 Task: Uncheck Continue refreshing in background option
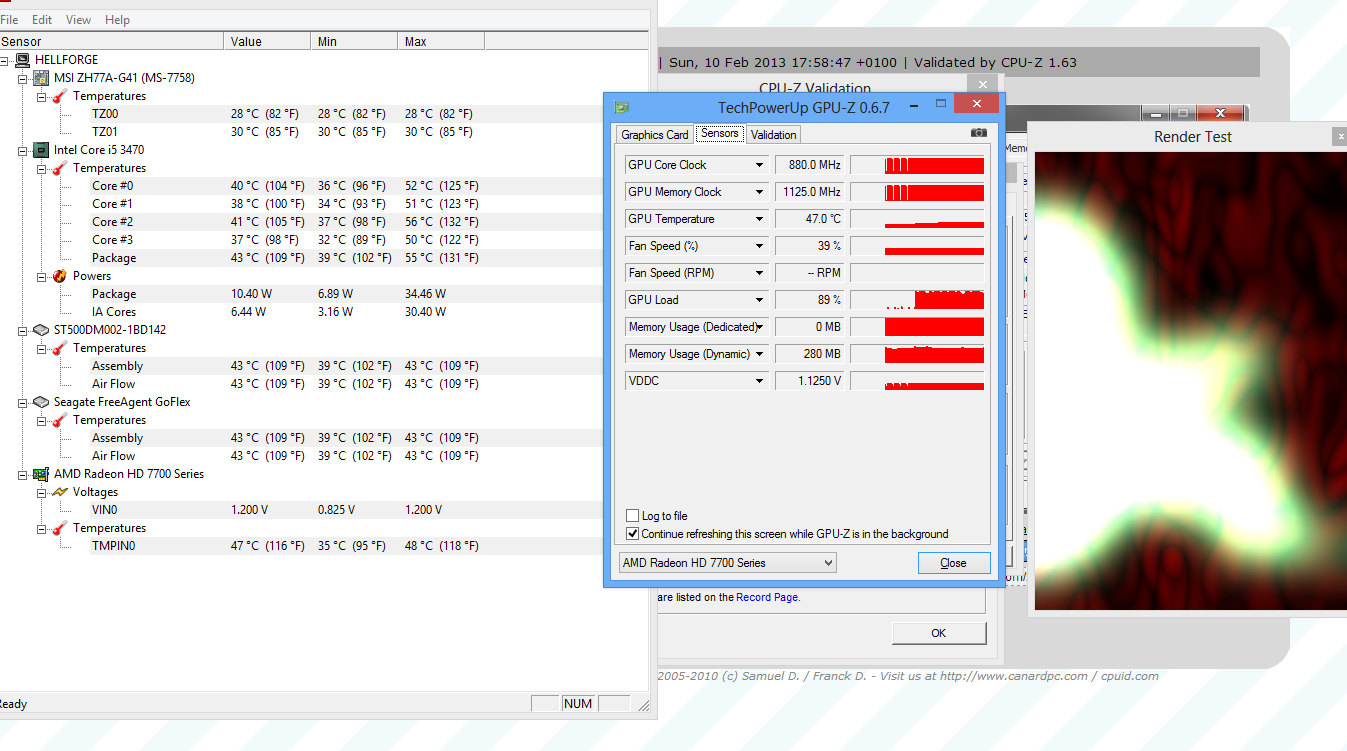coord(632,534)
